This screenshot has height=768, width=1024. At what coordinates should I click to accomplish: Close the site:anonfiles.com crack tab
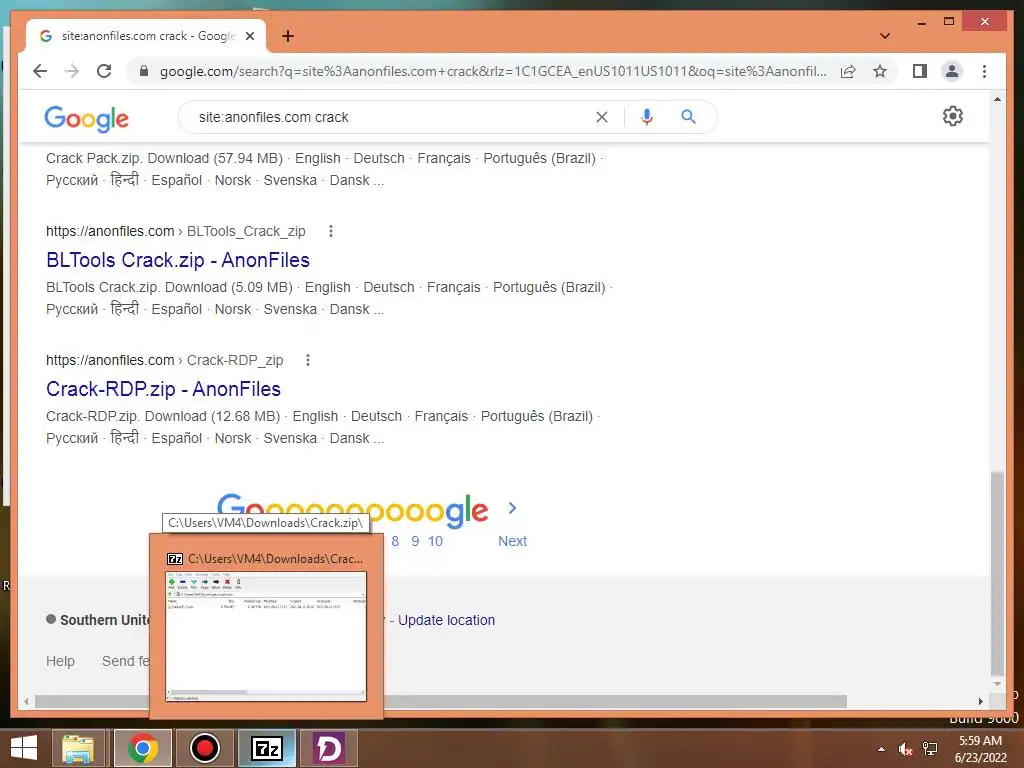click(x=249, y=36)
